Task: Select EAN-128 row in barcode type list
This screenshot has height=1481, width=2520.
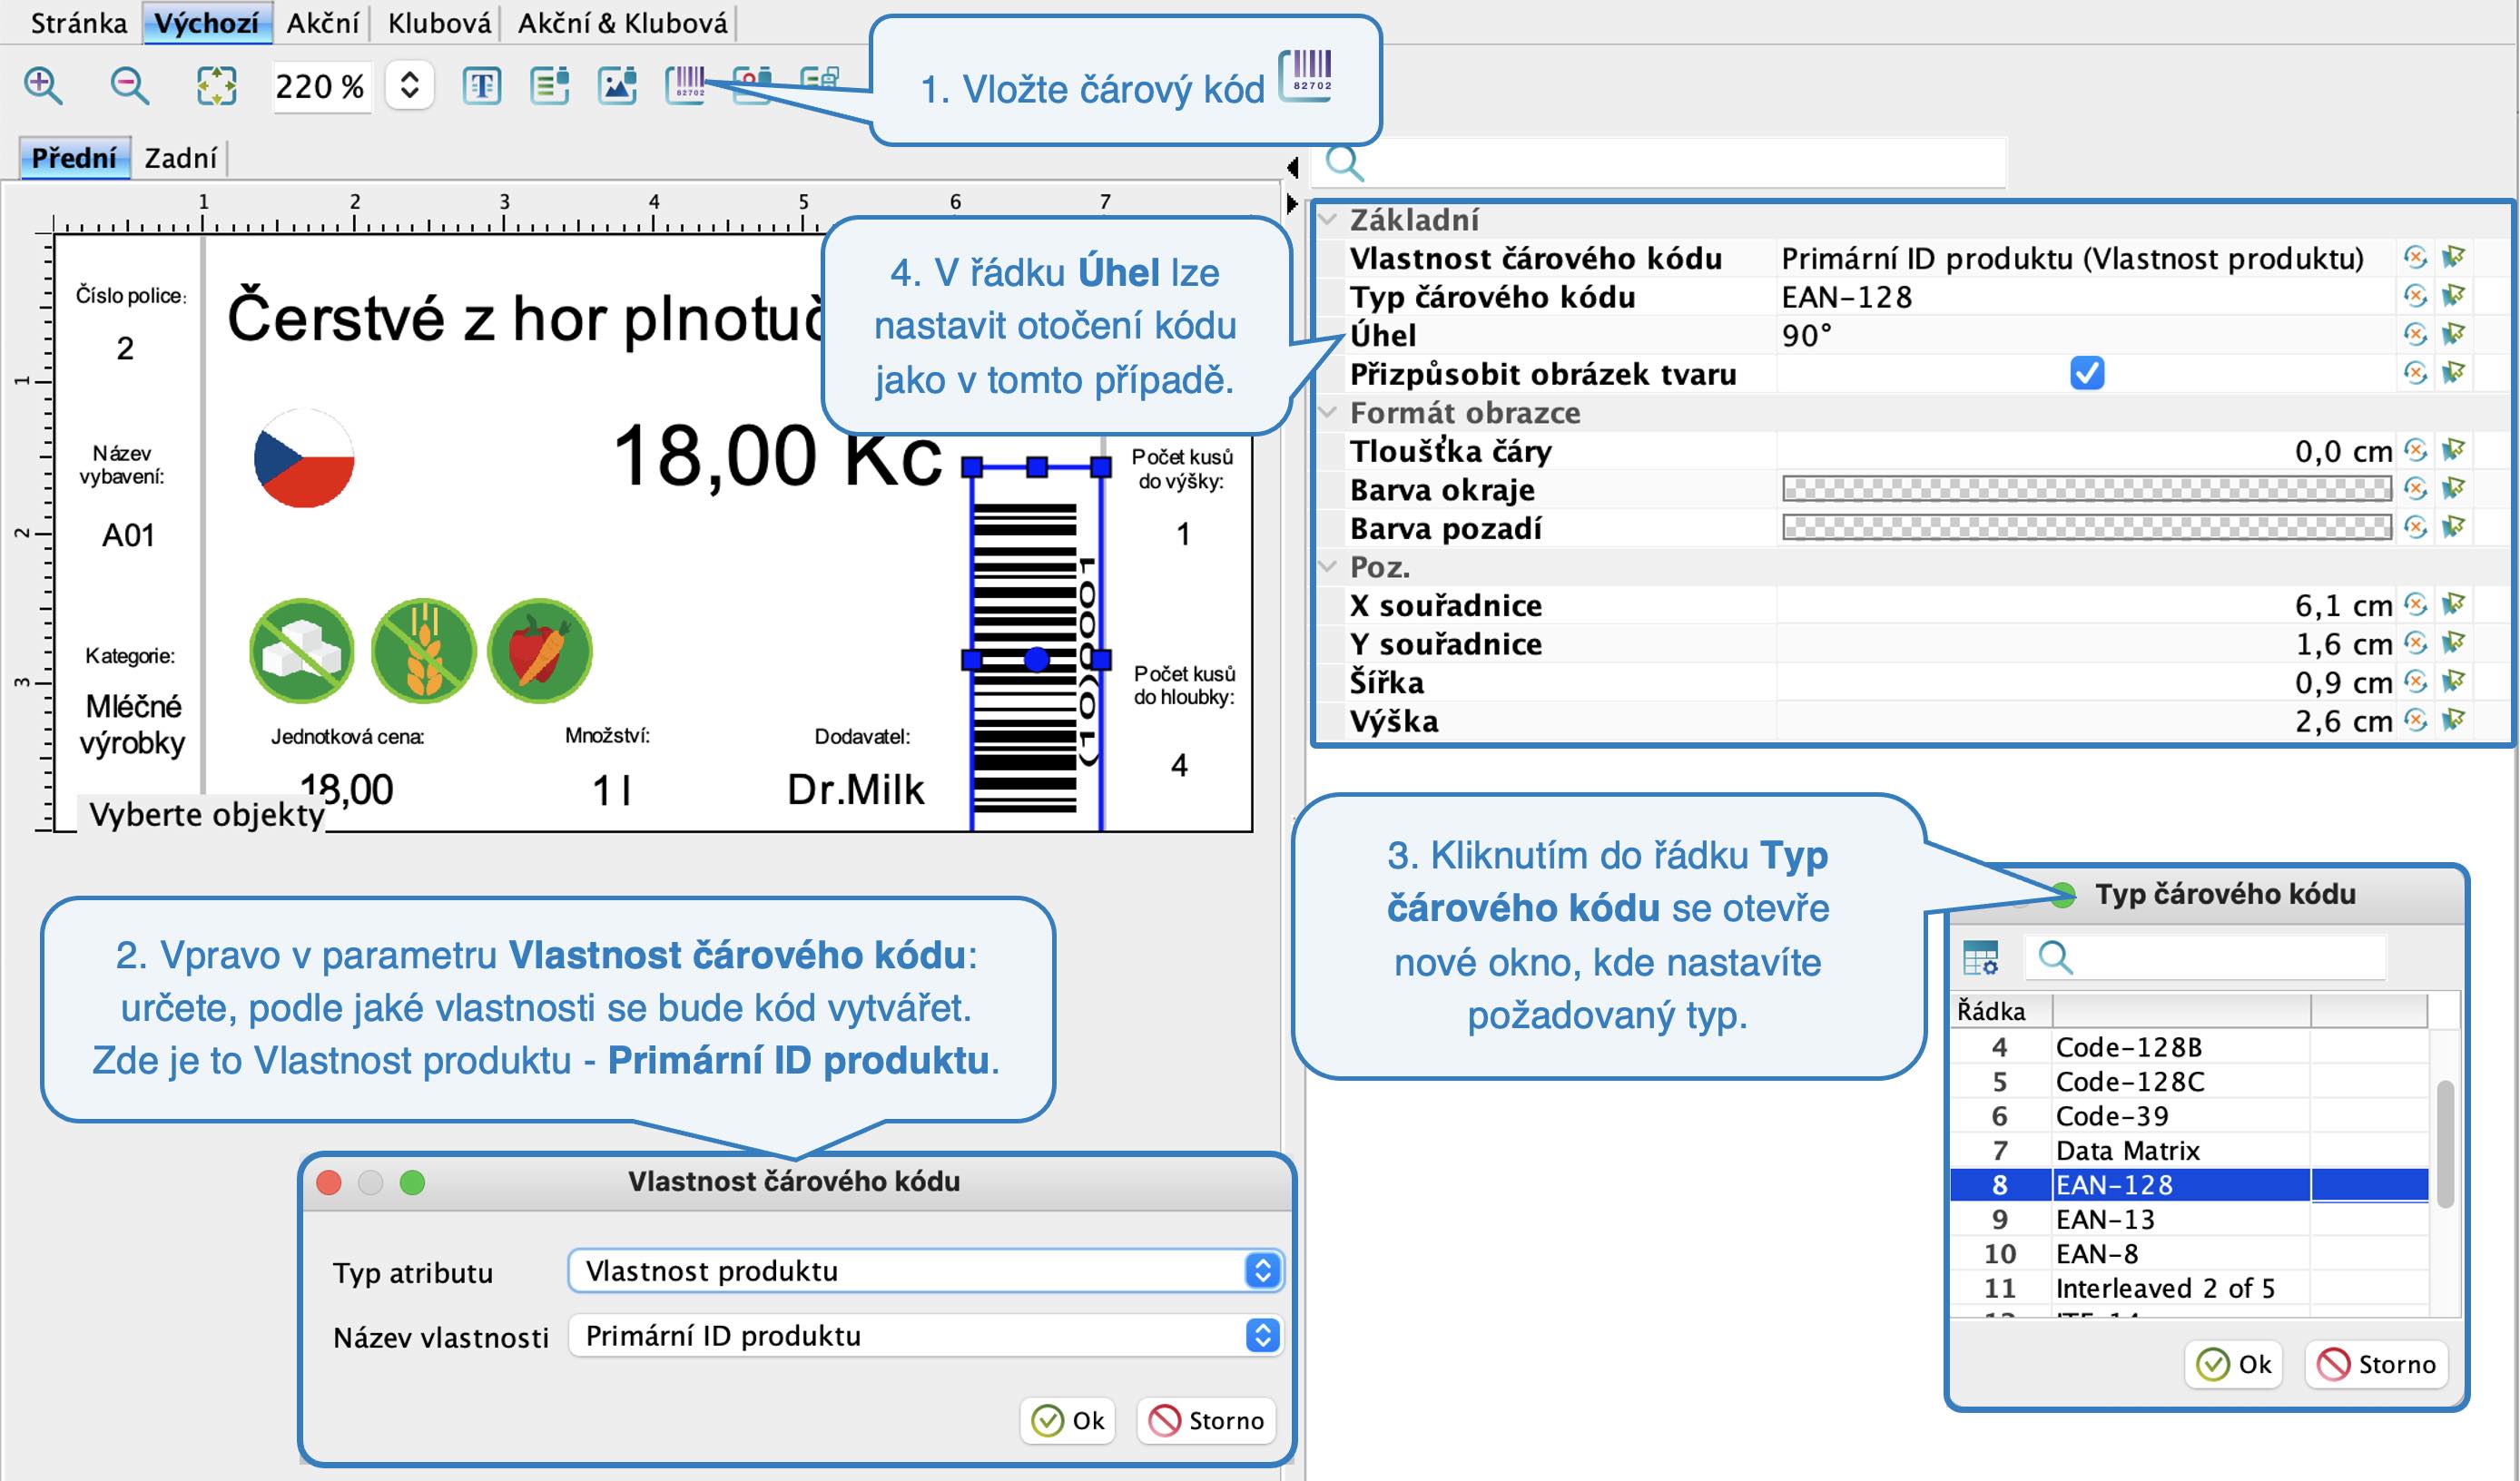Action: tap(2190, 1185)
